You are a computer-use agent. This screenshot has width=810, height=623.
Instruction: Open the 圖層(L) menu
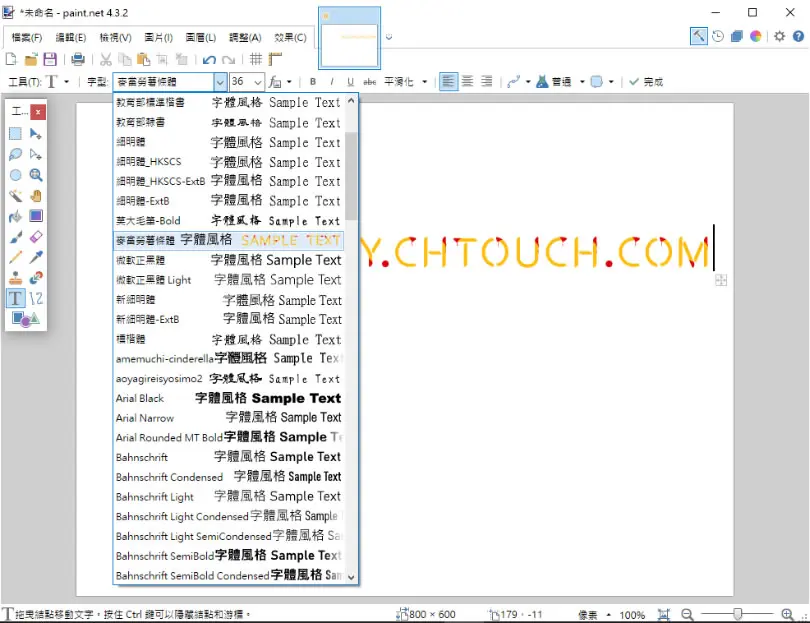click(200, 38)
